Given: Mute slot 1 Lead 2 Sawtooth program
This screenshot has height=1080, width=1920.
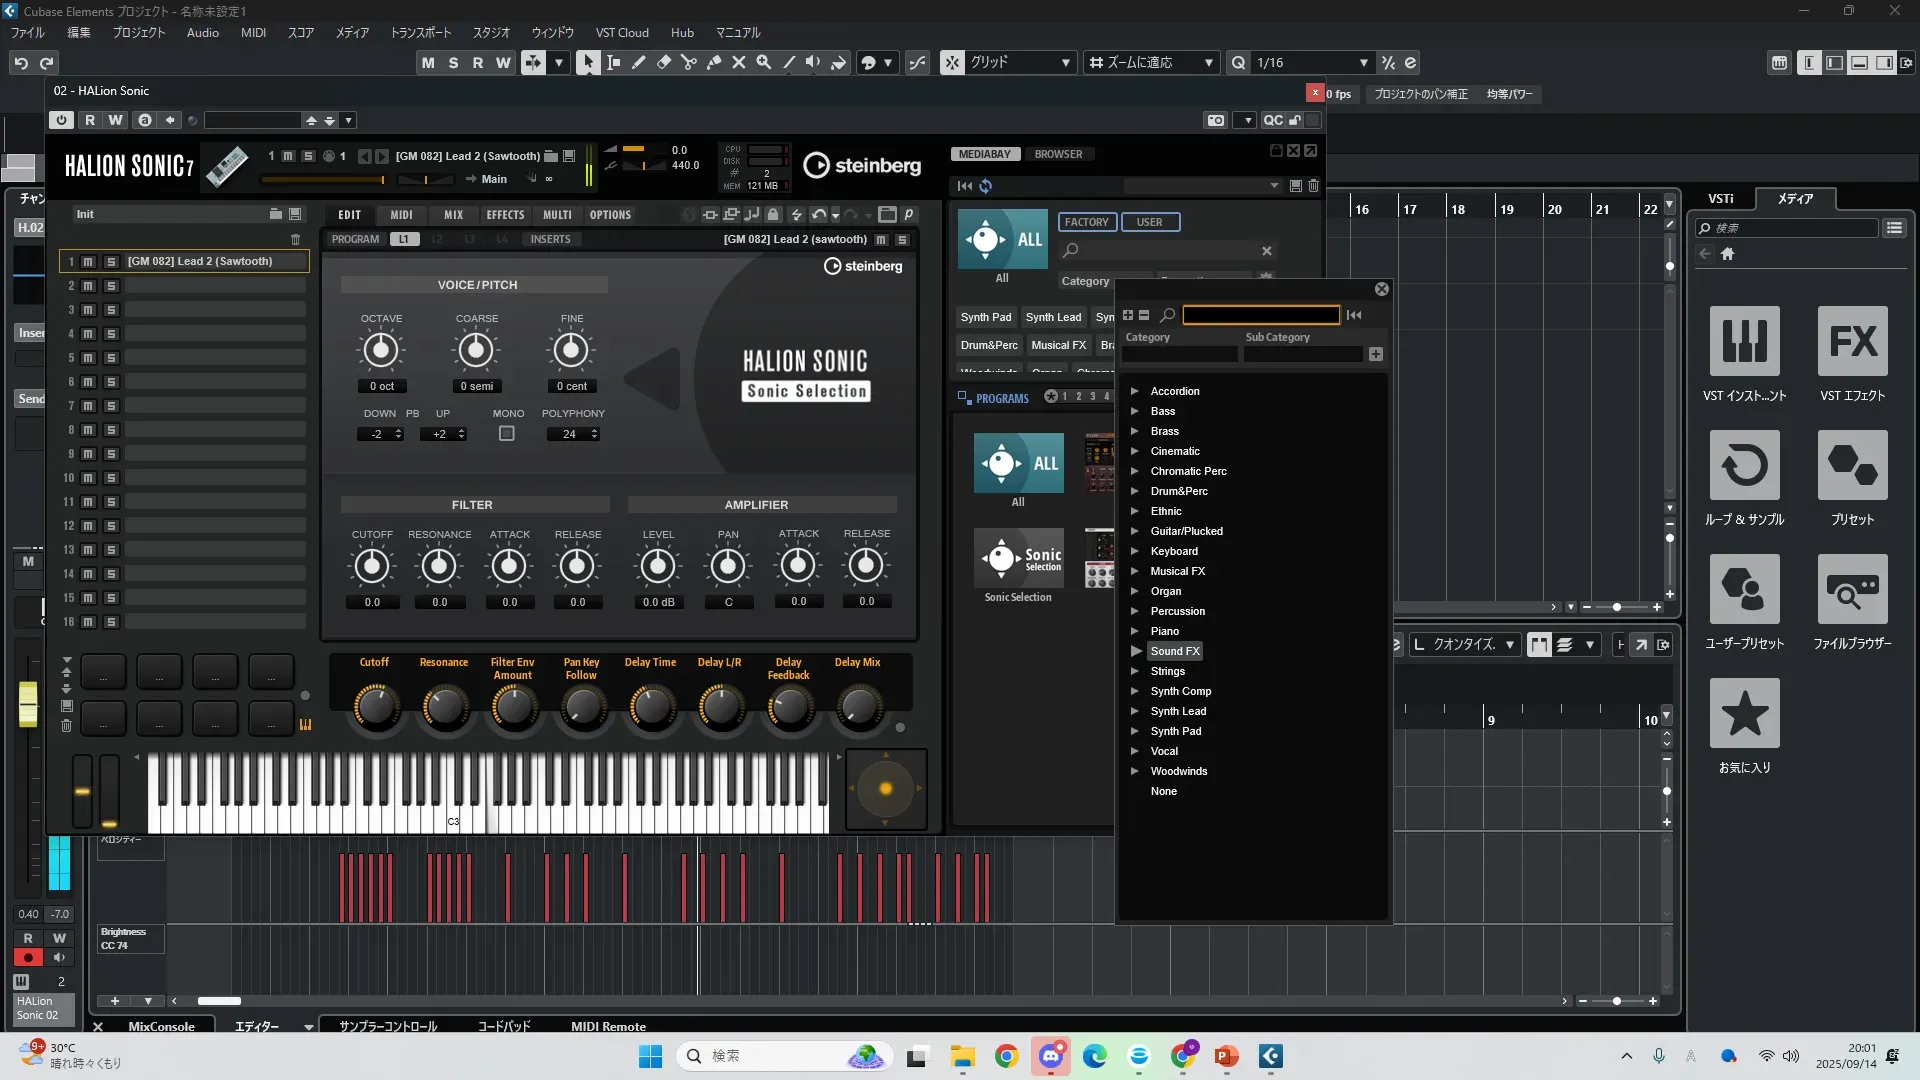Looking at the screenshot, I should [x=88, y=262].
